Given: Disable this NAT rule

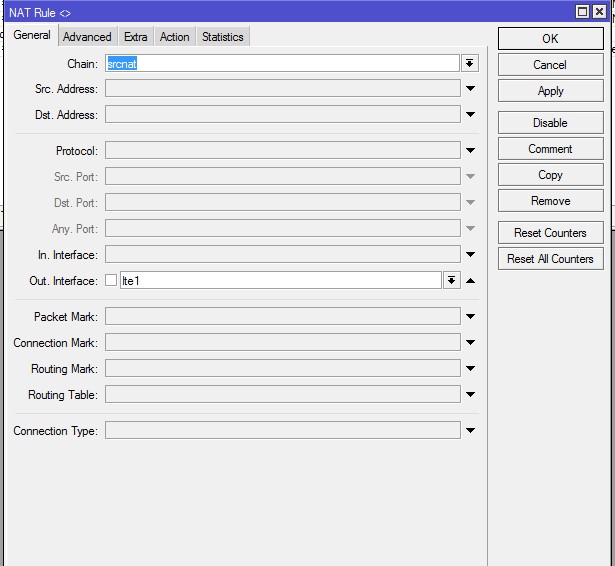Looking at the screenshot, I should (550, 123).
